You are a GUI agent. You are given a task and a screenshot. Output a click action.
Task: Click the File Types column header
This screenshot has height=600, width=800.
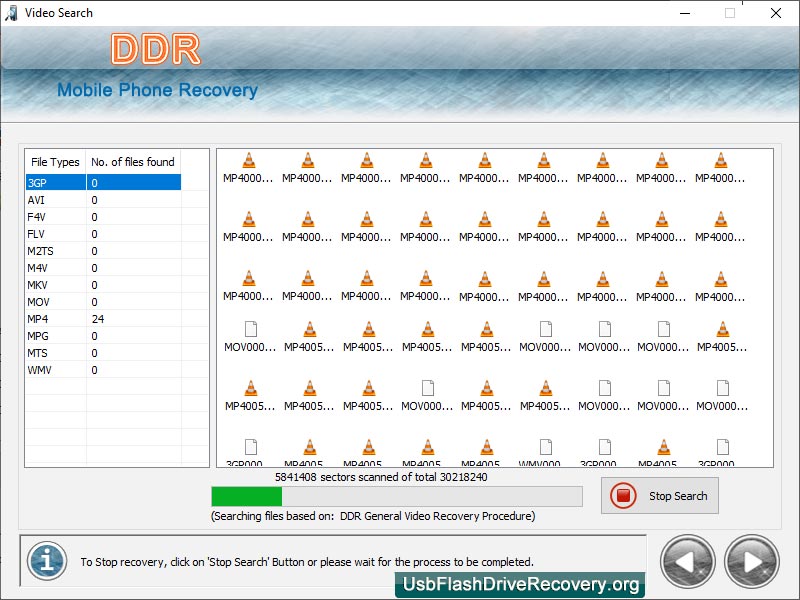55,162
